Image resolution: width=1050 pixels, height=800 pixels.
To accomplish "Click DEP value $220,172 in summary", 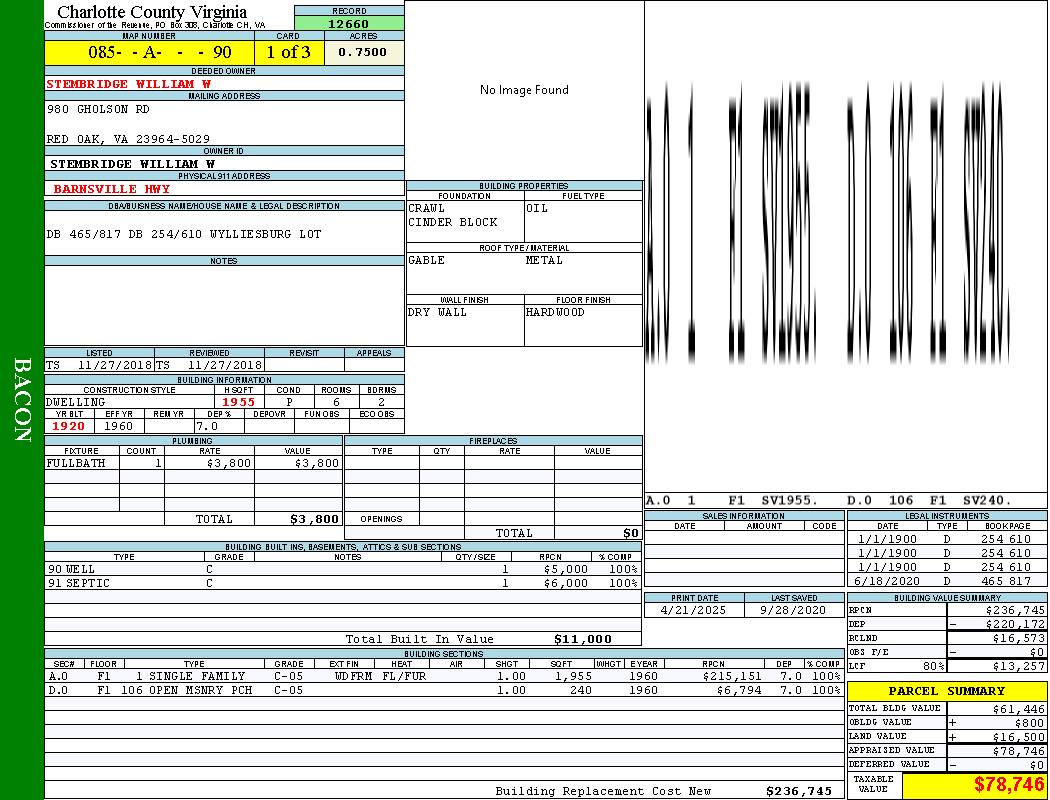I will [x=1015, y=624].
